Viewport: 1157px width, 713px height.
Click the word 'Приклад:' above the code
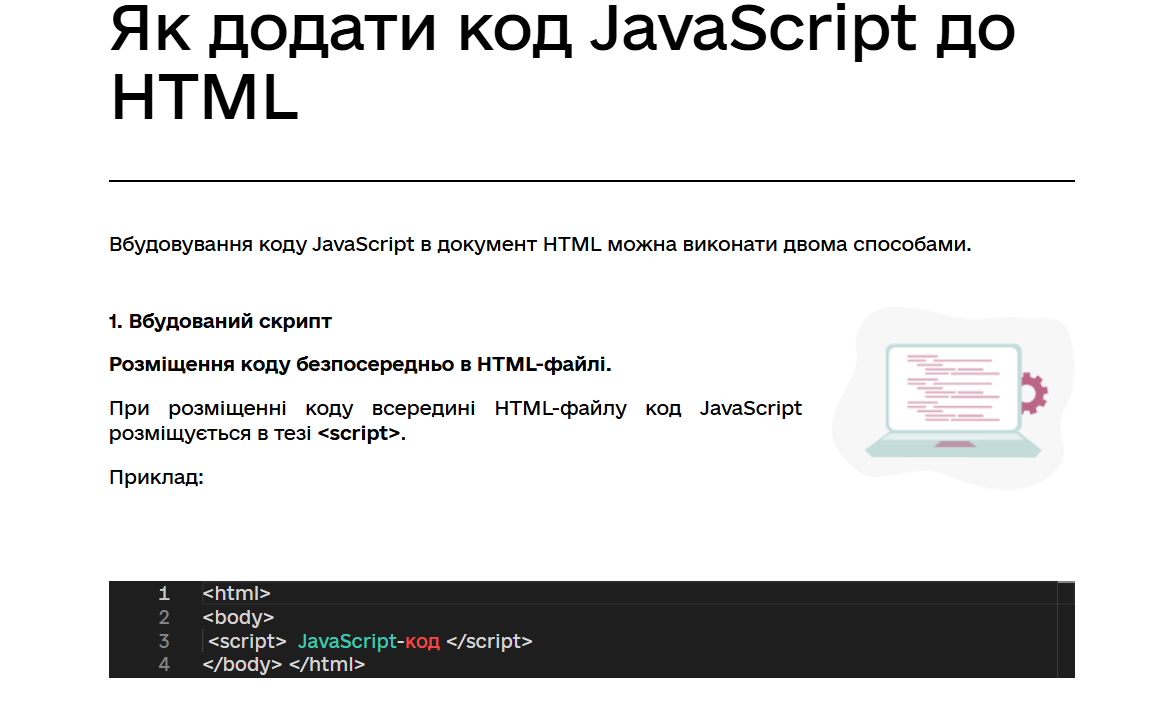tap(156, 477)
